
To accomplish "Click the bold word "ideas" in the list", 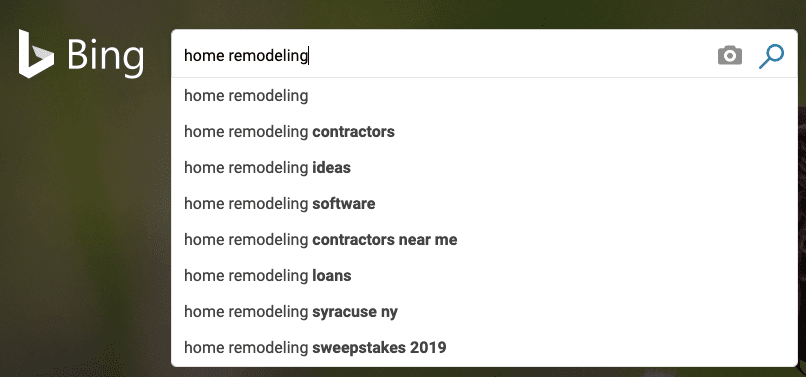I will 332,168.
